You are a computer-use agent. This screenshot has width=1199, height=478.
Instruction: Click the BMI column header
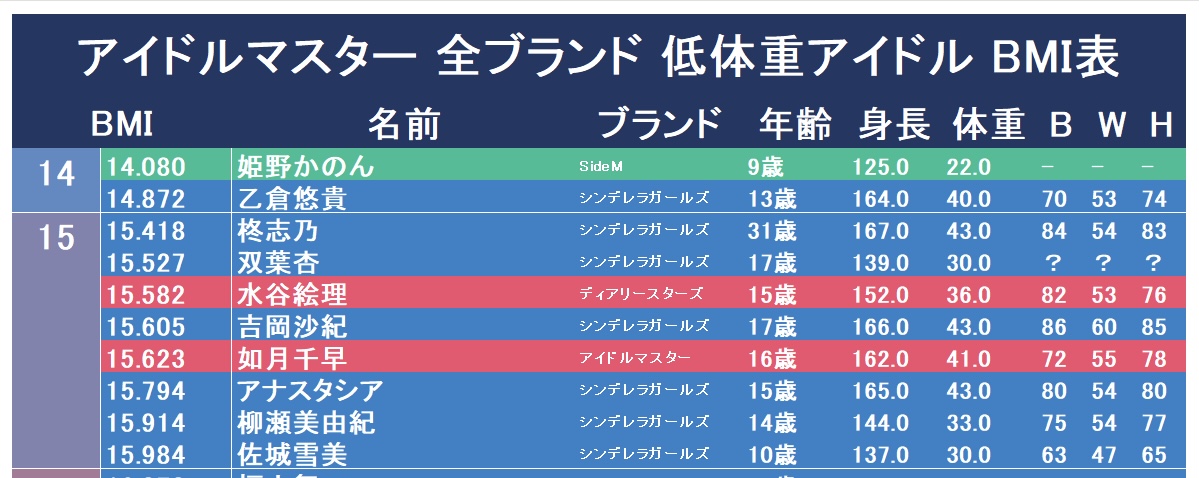pyautogui.click(x=122, y=124)
